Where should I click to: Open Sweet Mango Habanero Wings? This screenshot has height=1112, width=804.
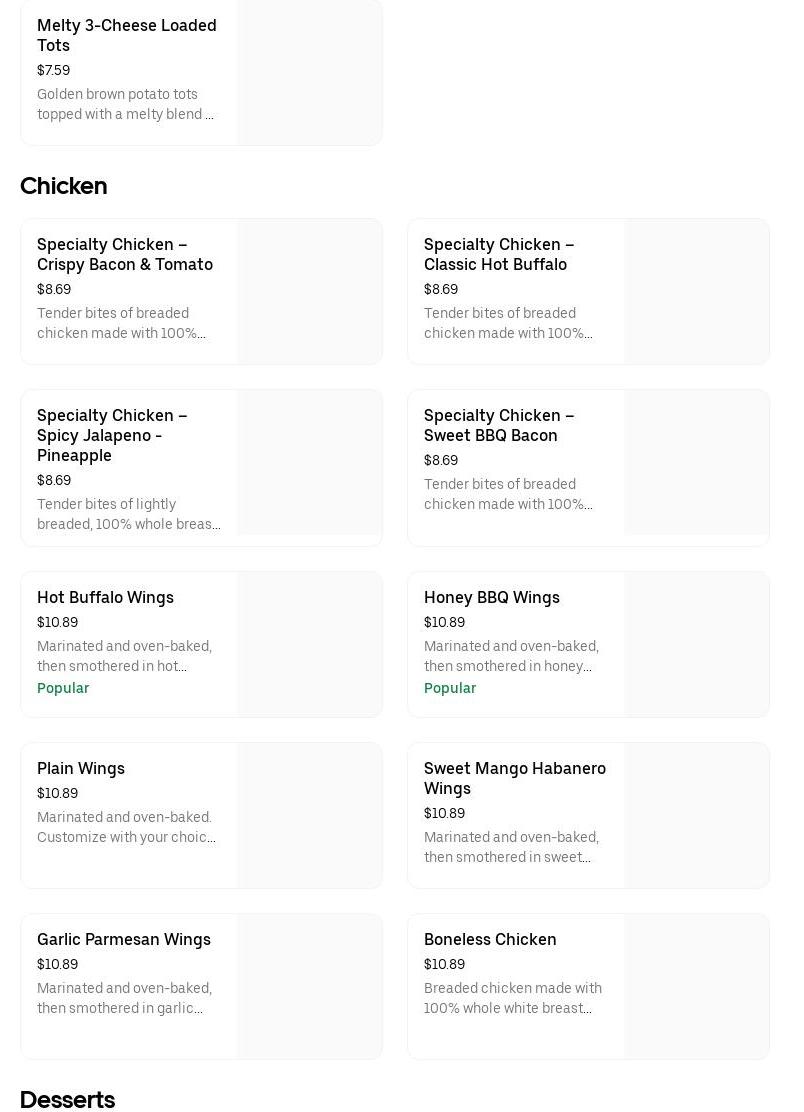(x=514, y=778)
